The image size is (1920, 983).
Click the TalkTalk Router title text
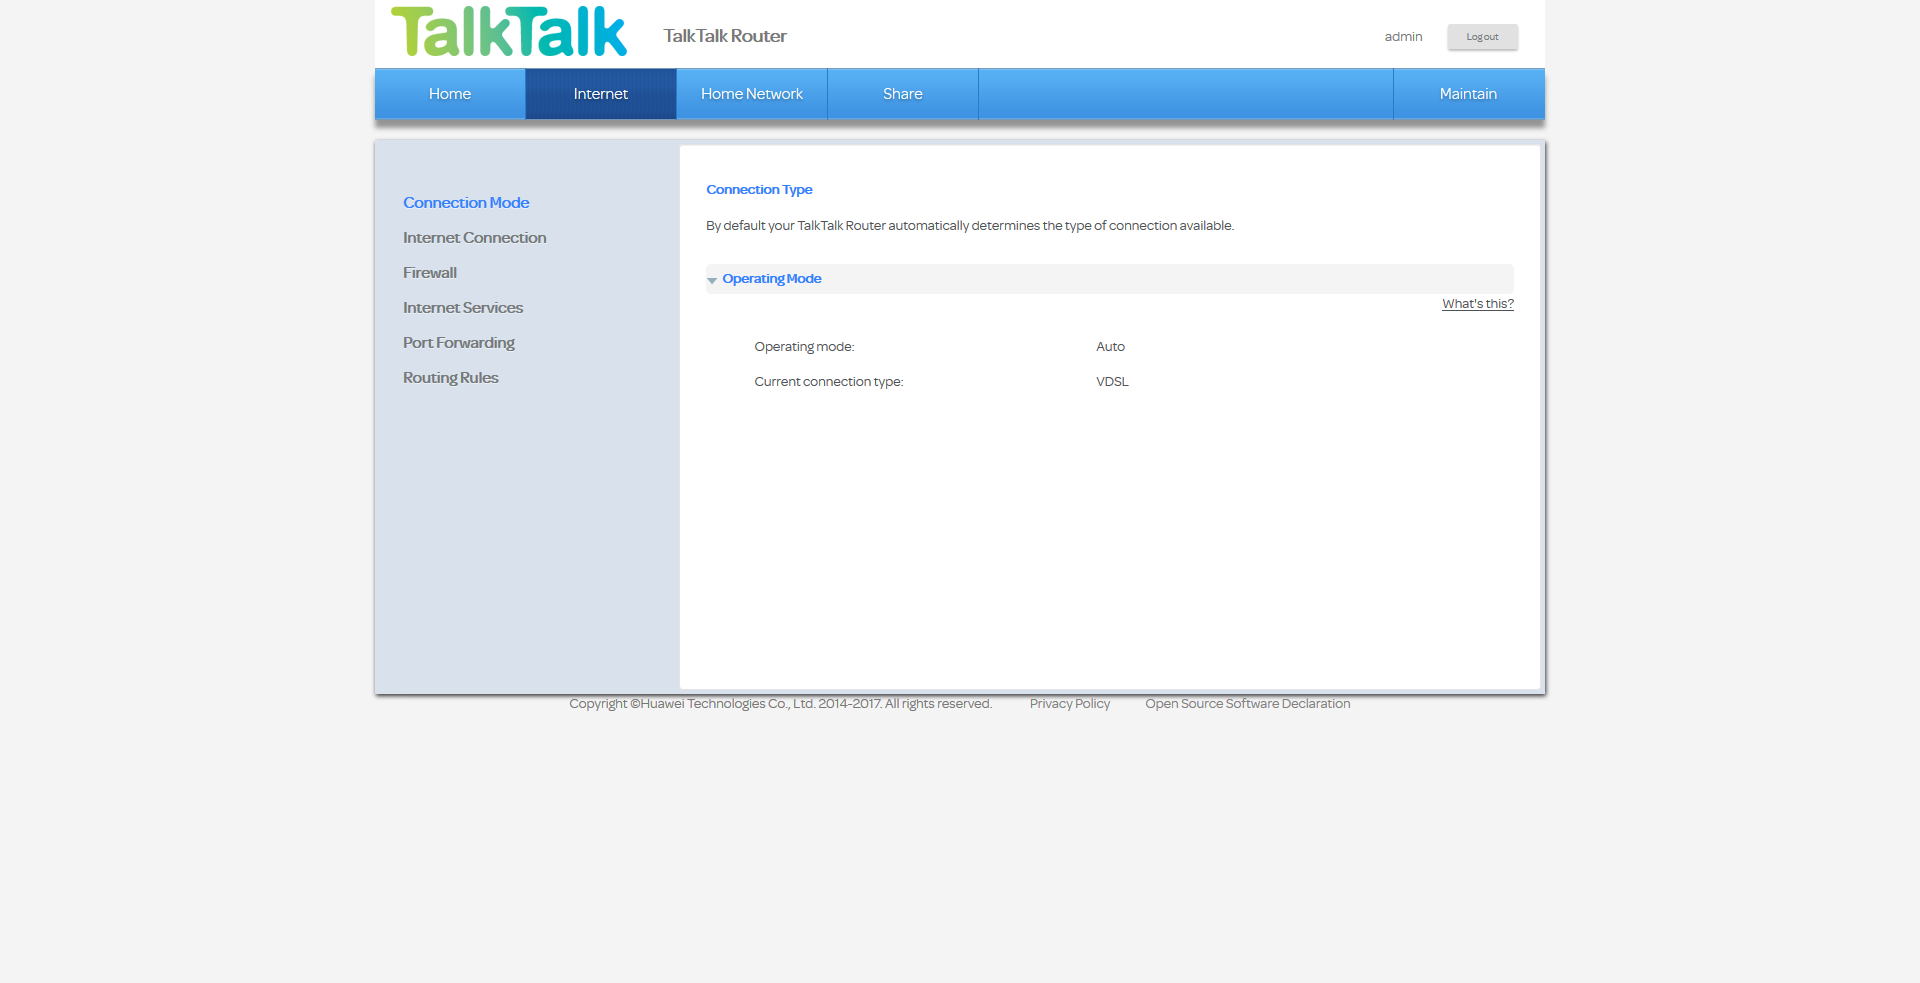[725, 36]
